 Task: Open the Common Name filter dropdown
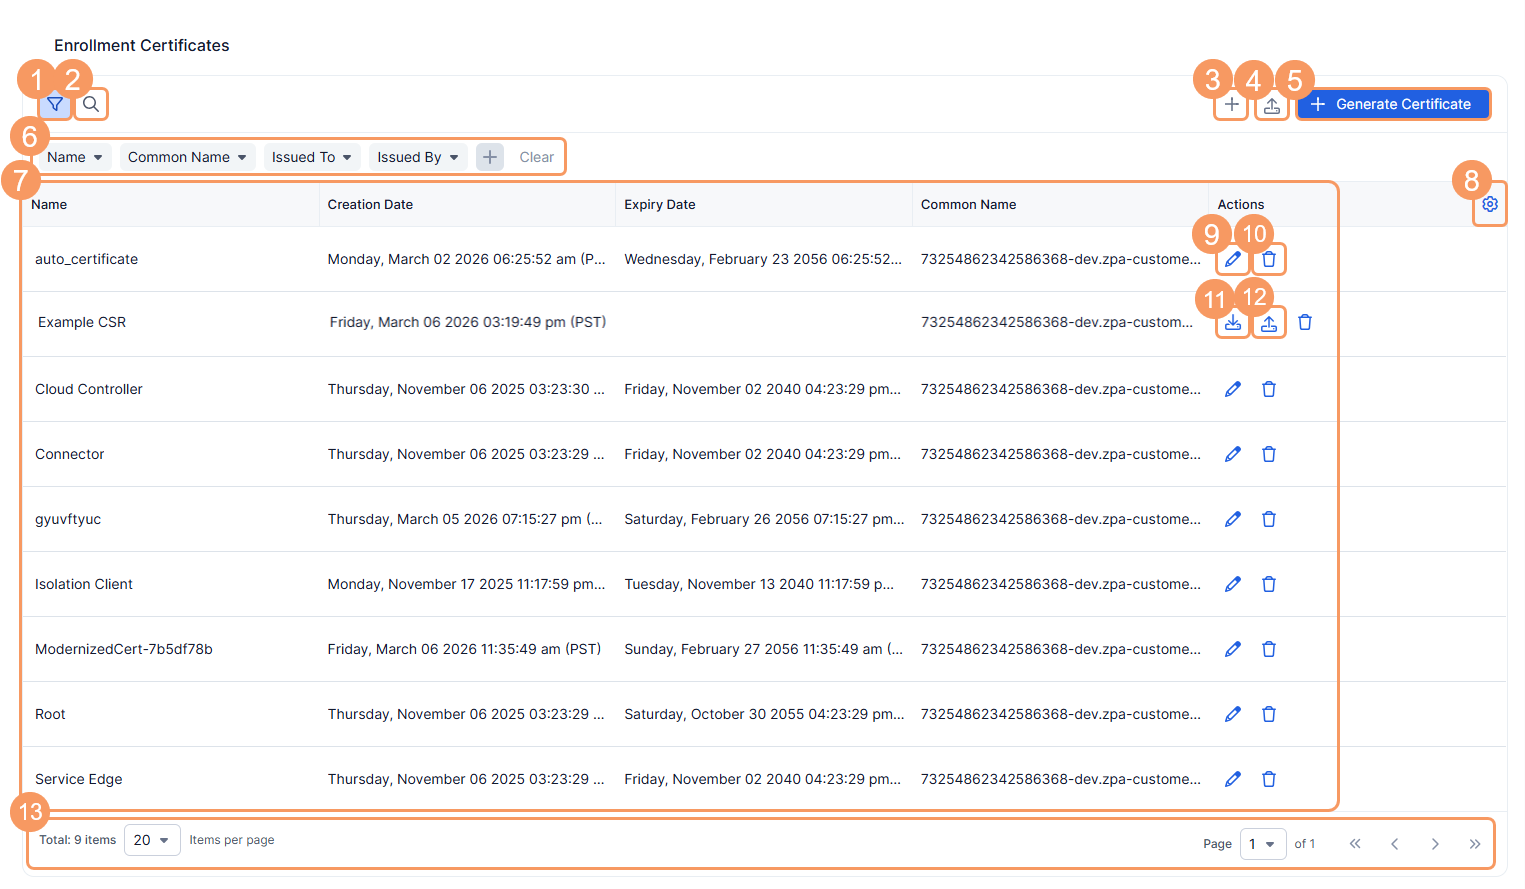click(x=187, y=157)
